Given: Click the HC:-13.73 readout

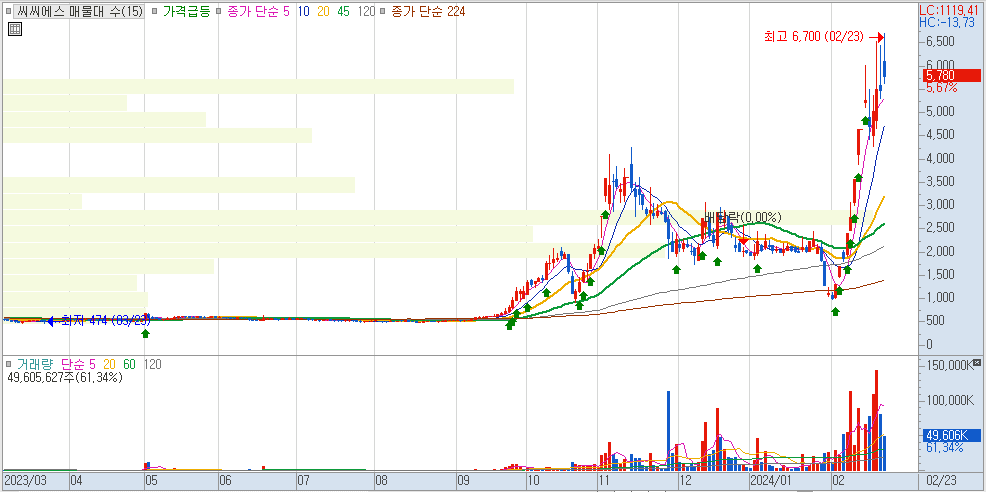Looking at the screenshot, I should click(947, 22).
